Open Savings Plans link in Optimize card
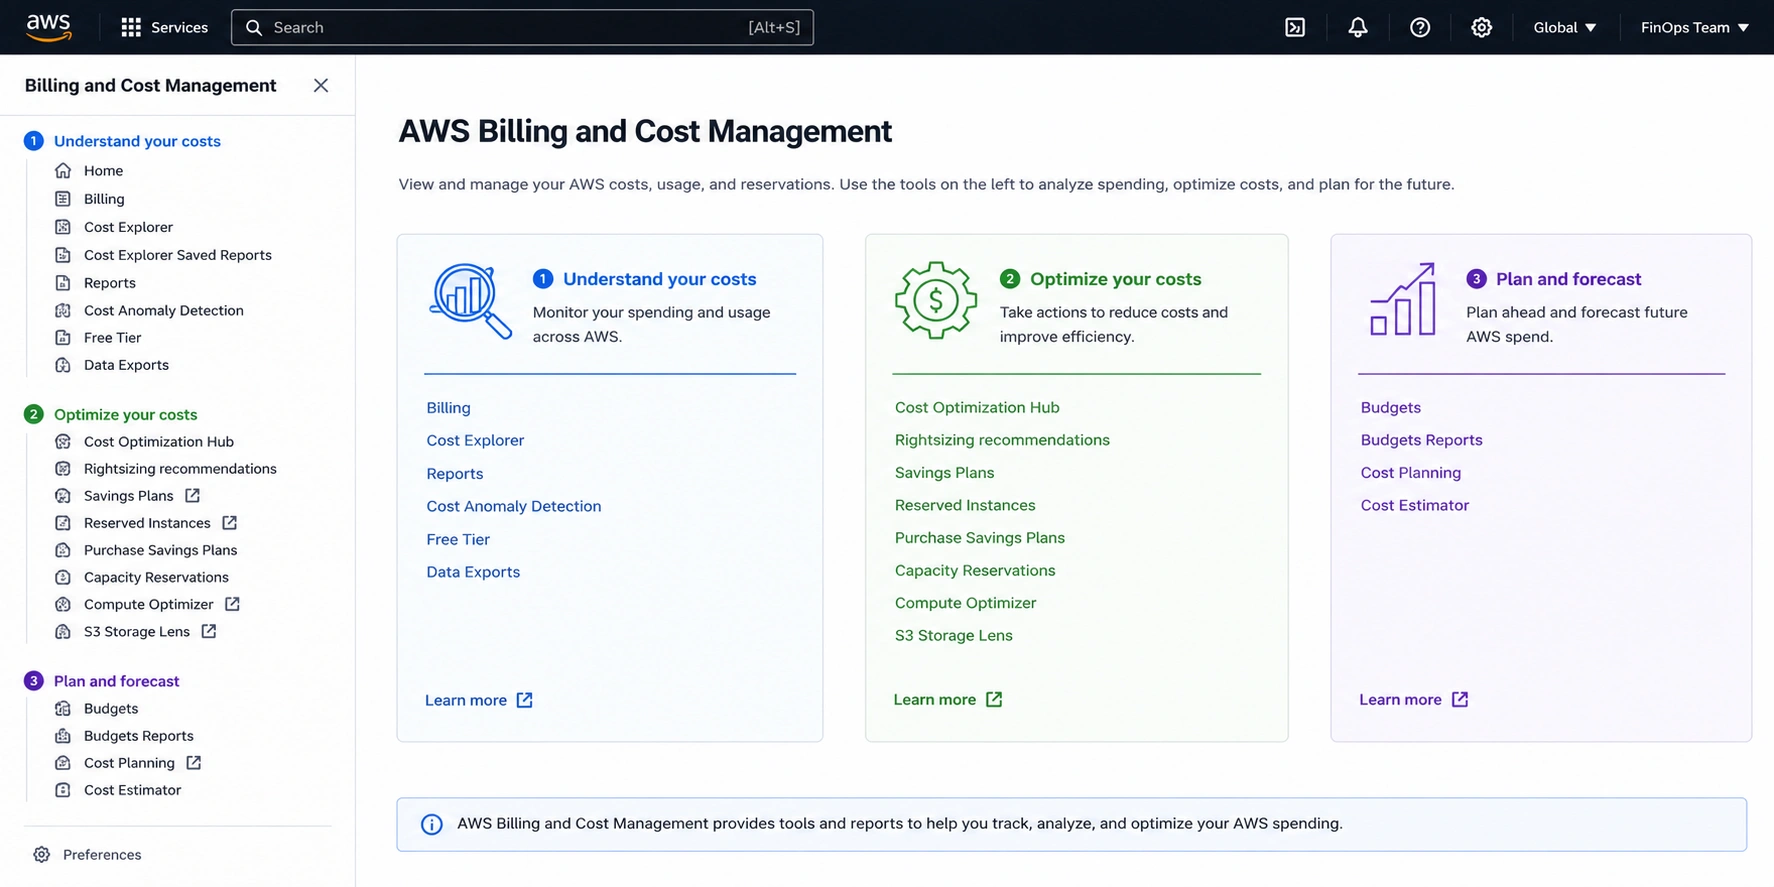This screenshot has height=887, width=1774. [x=944, y=472]
